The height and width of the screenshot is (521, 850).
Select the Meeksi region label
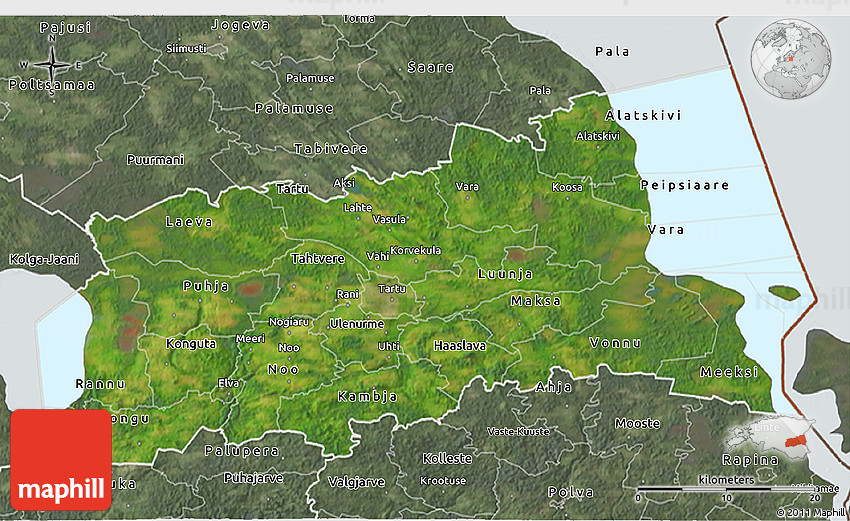pos(729,371)
